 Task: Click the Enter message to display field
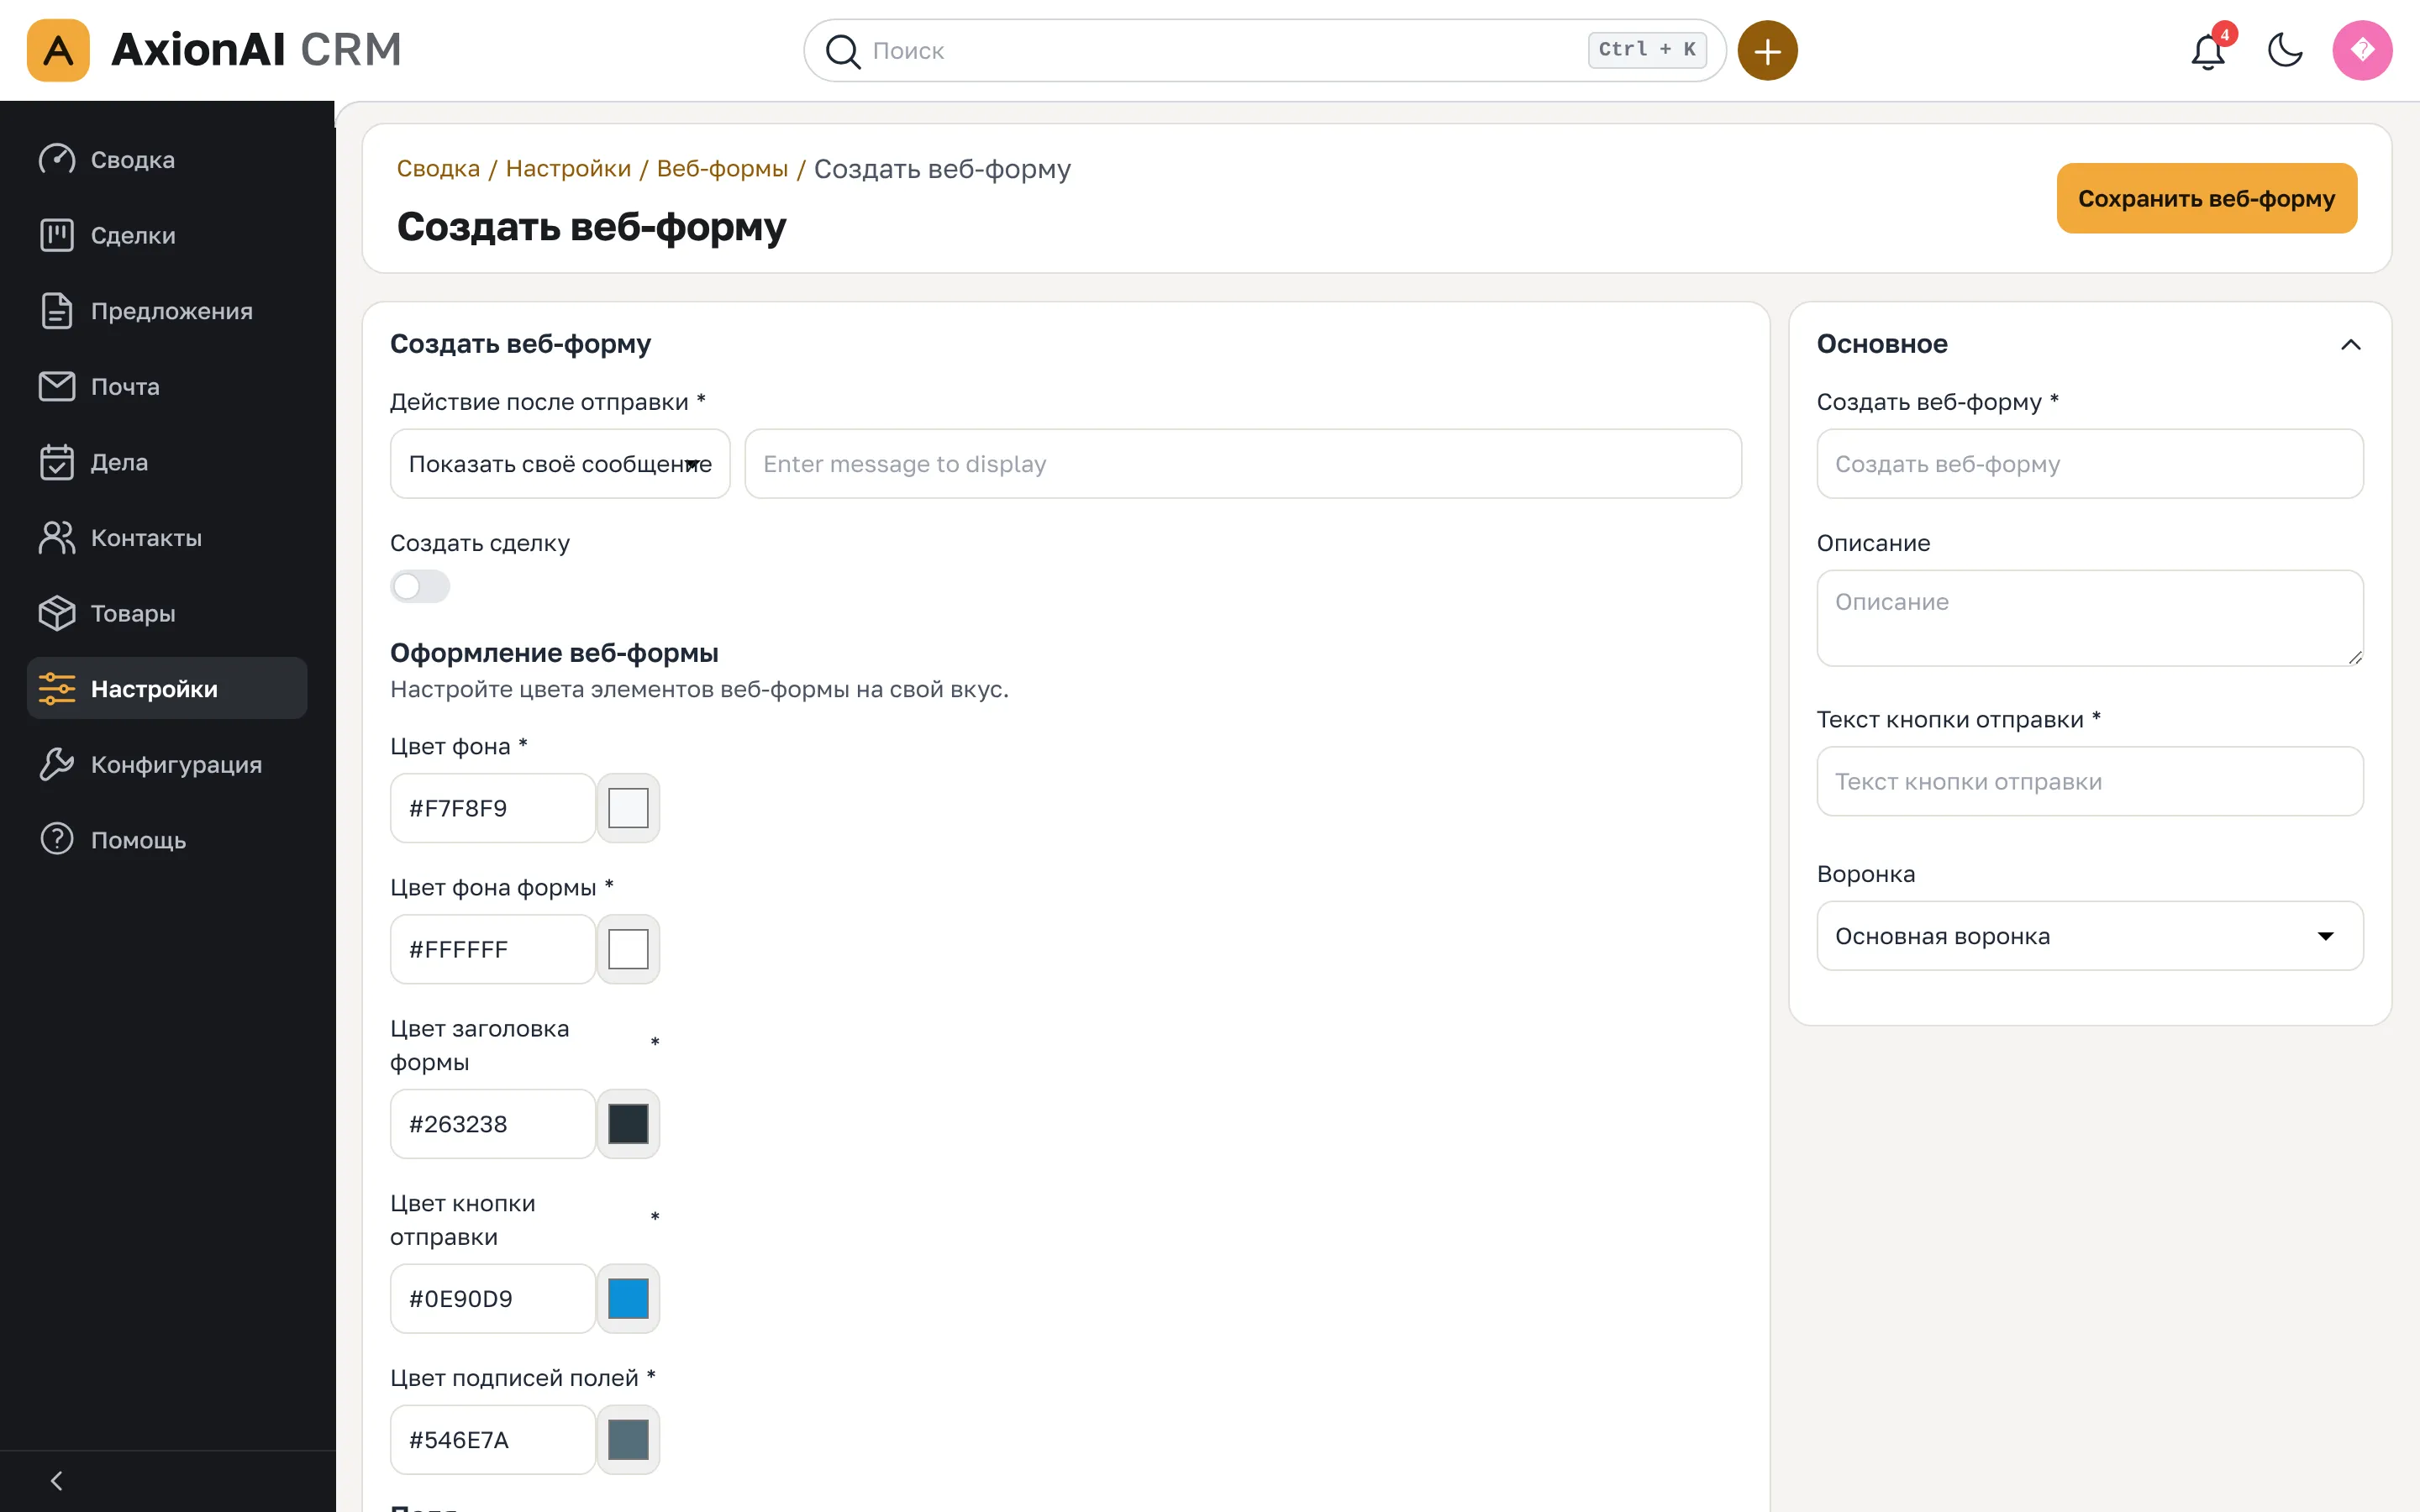click(x=1243, y=464)
